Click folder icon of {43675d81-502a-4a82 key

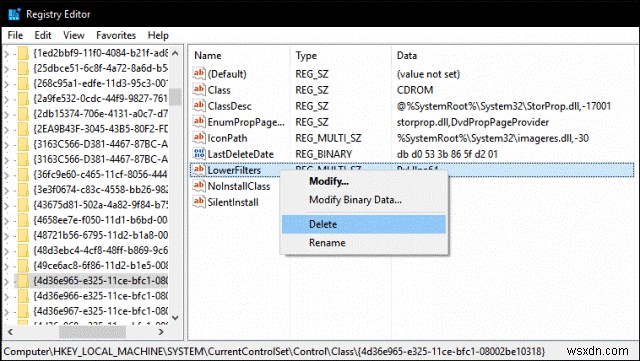click(x=23, y=205)
